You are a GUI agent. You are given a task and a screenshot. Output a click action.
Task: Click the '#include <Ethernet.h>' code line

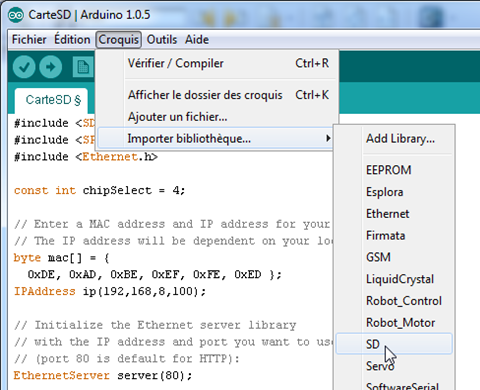point(86,157)
